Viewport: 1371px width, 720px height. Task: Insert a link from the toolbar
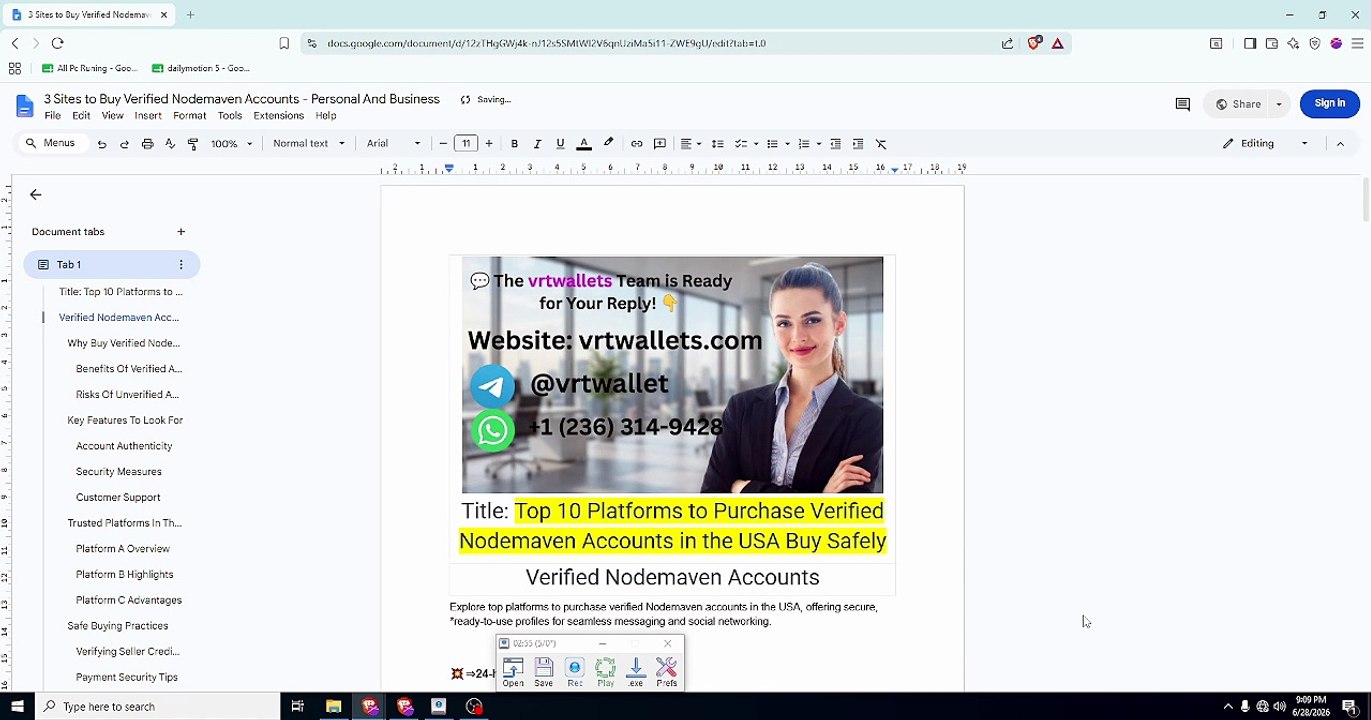636,144
